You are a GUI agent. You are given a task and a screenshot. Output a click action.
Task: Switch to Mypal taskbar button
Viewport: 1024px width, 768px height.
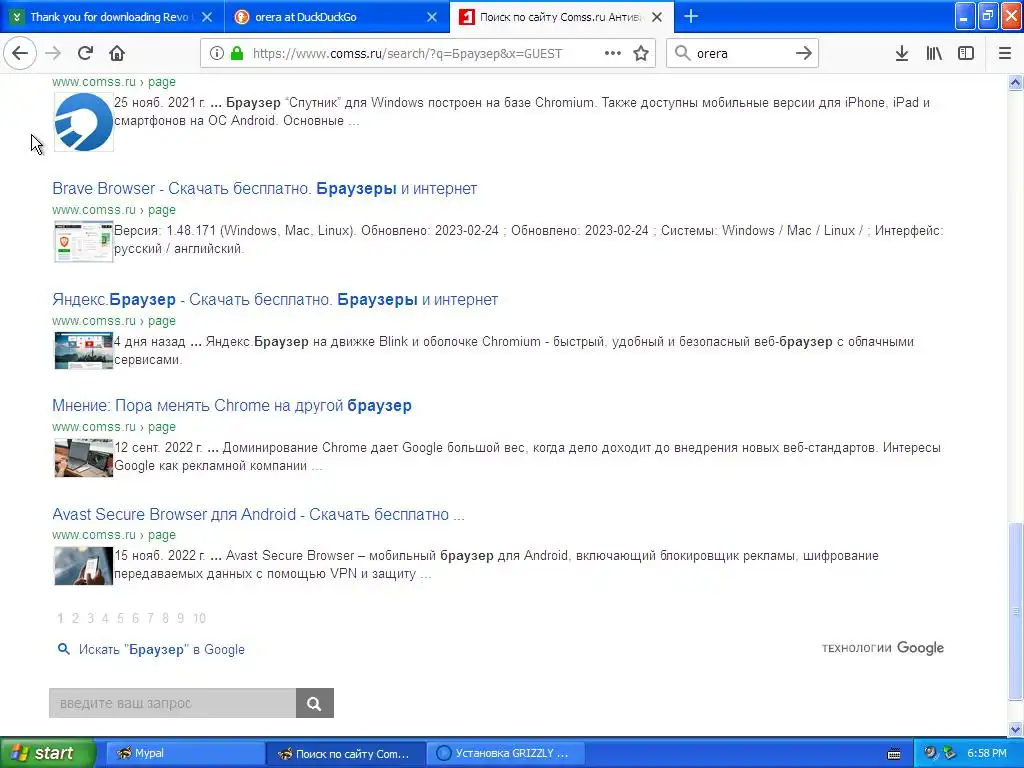tap(185, 753)
